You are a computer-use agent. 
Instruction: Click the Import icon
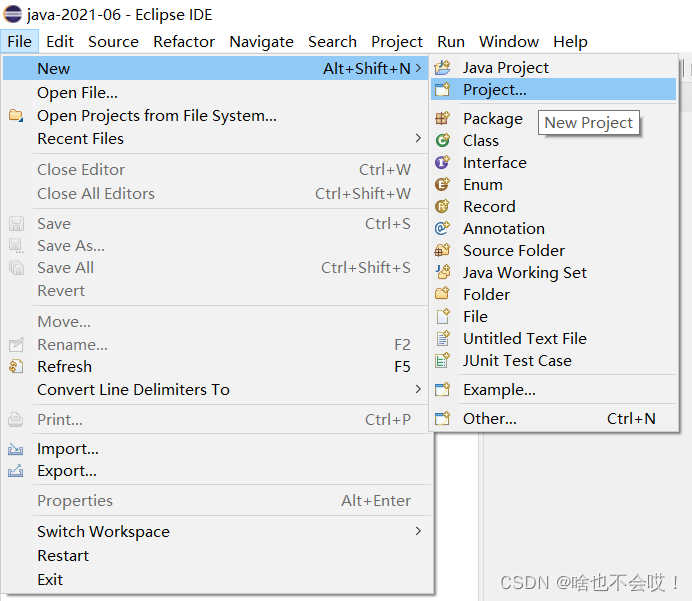[x=16, y=449]
